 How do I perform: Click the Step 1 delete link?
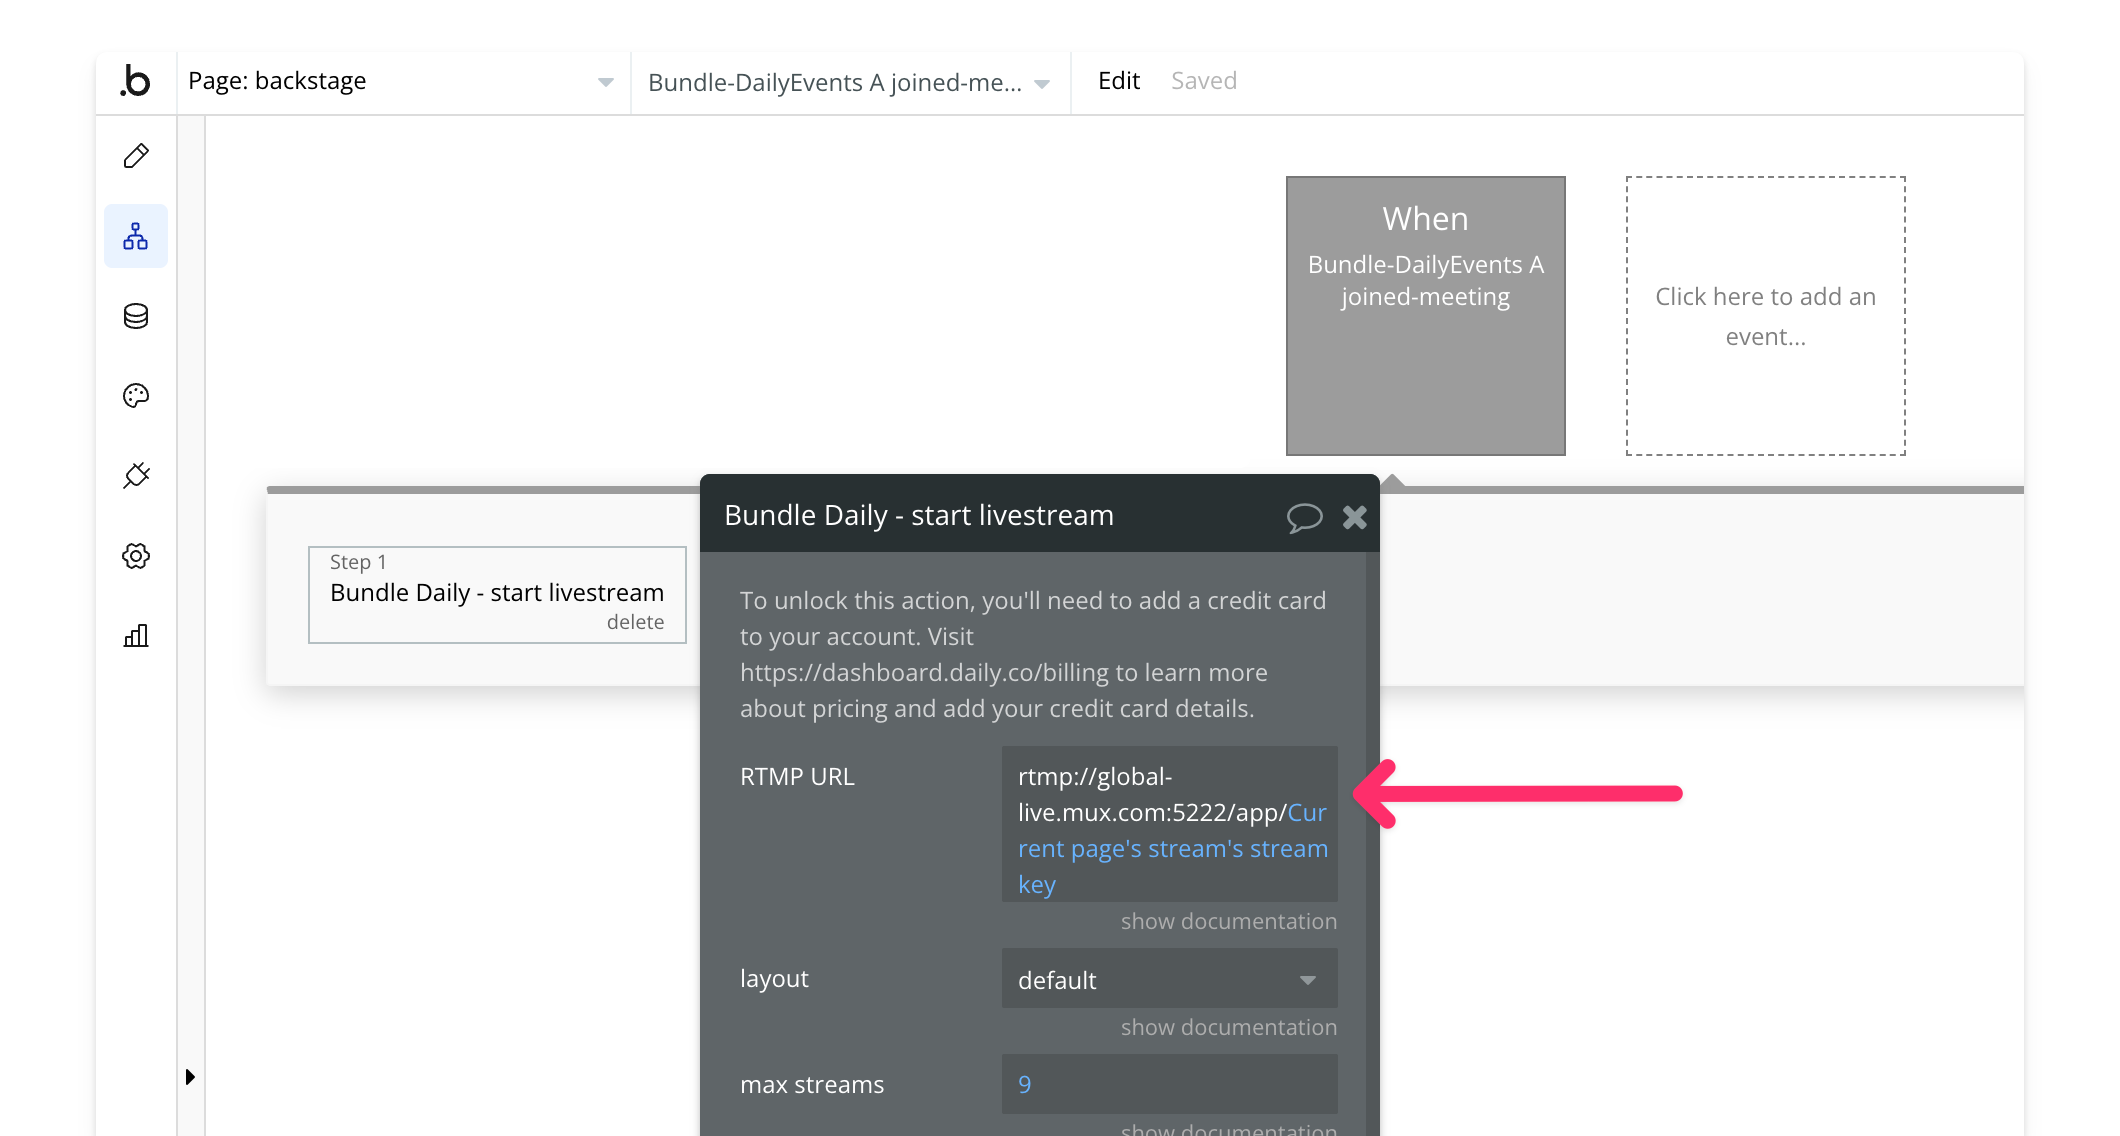(x=635, y=622)
